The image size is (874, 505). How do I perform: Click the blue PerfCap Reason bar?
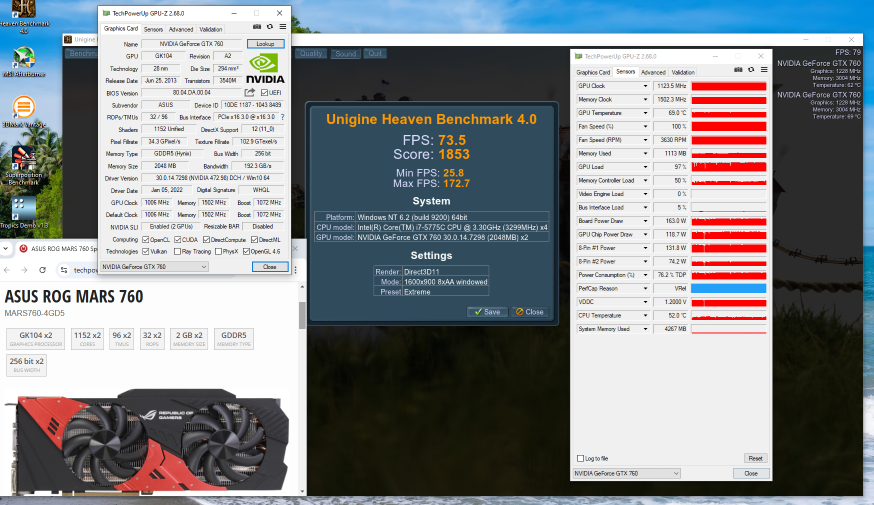point(729,288)
